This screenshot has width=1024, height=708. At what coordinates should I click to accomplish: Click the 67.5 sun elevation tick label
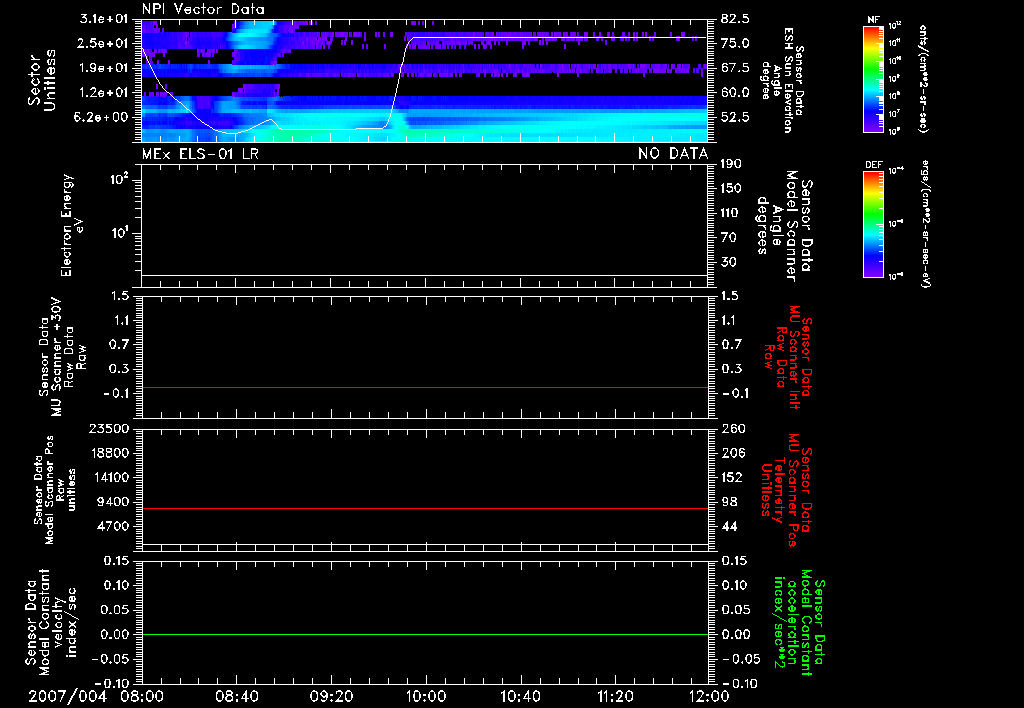(x=735, y=68)
